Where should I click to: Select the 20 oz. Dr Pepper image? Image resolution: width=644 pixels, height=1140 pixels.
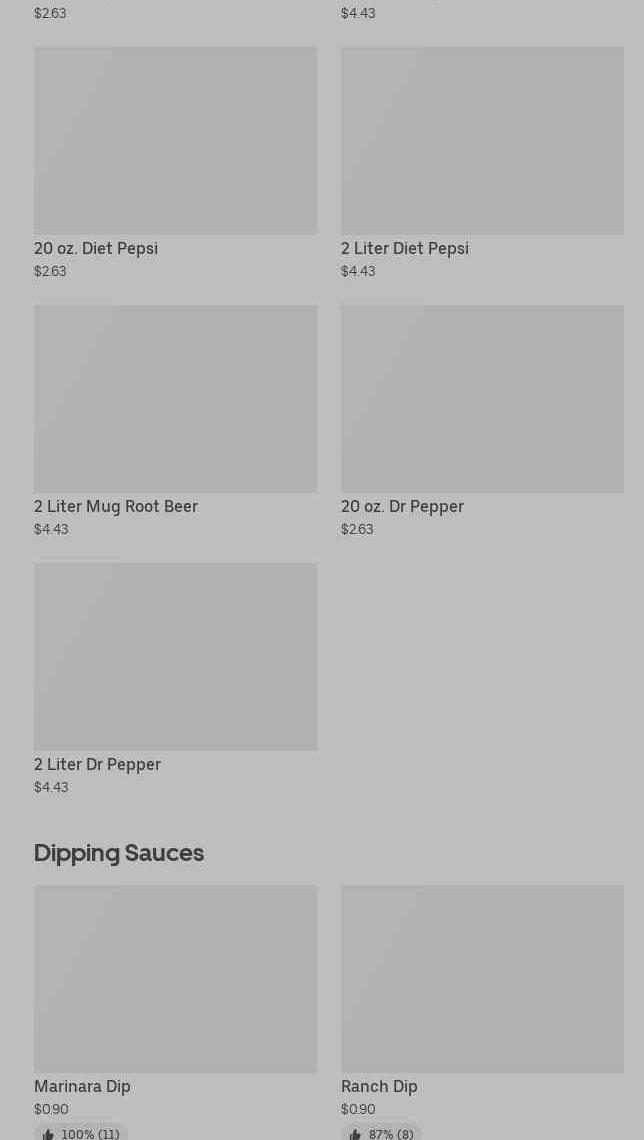(482, 398)
